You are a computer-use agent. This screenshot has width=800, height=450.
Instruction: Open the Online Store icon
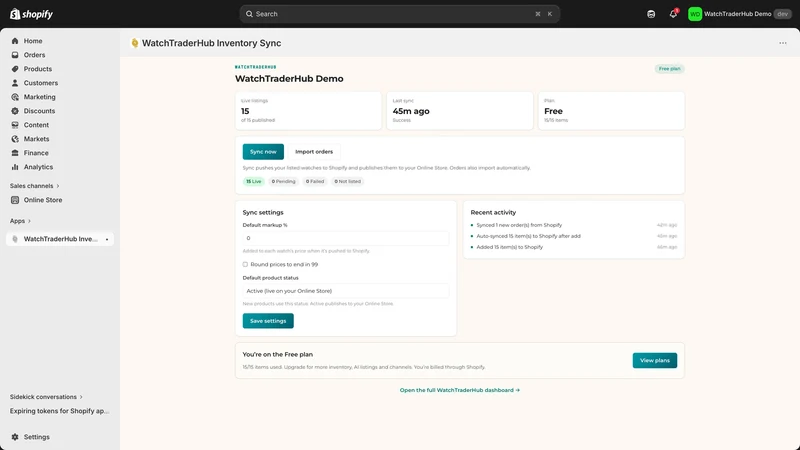[15, 200]
